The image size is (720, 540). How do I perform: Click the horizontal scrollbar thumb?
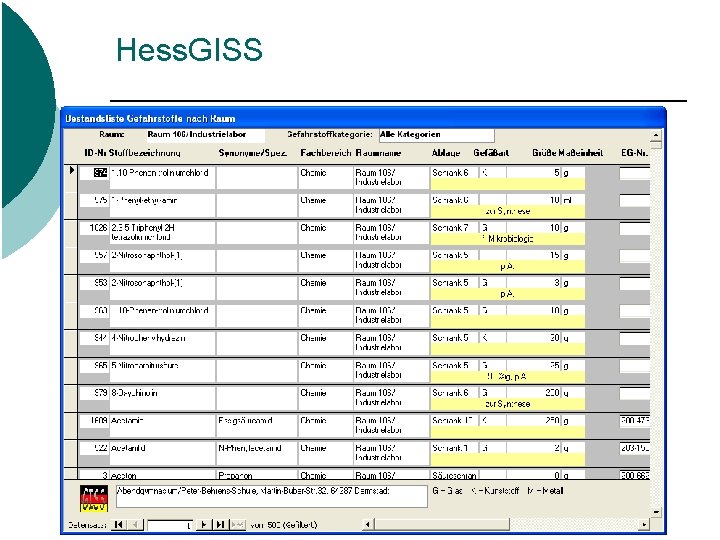click(x=441, y=524)
